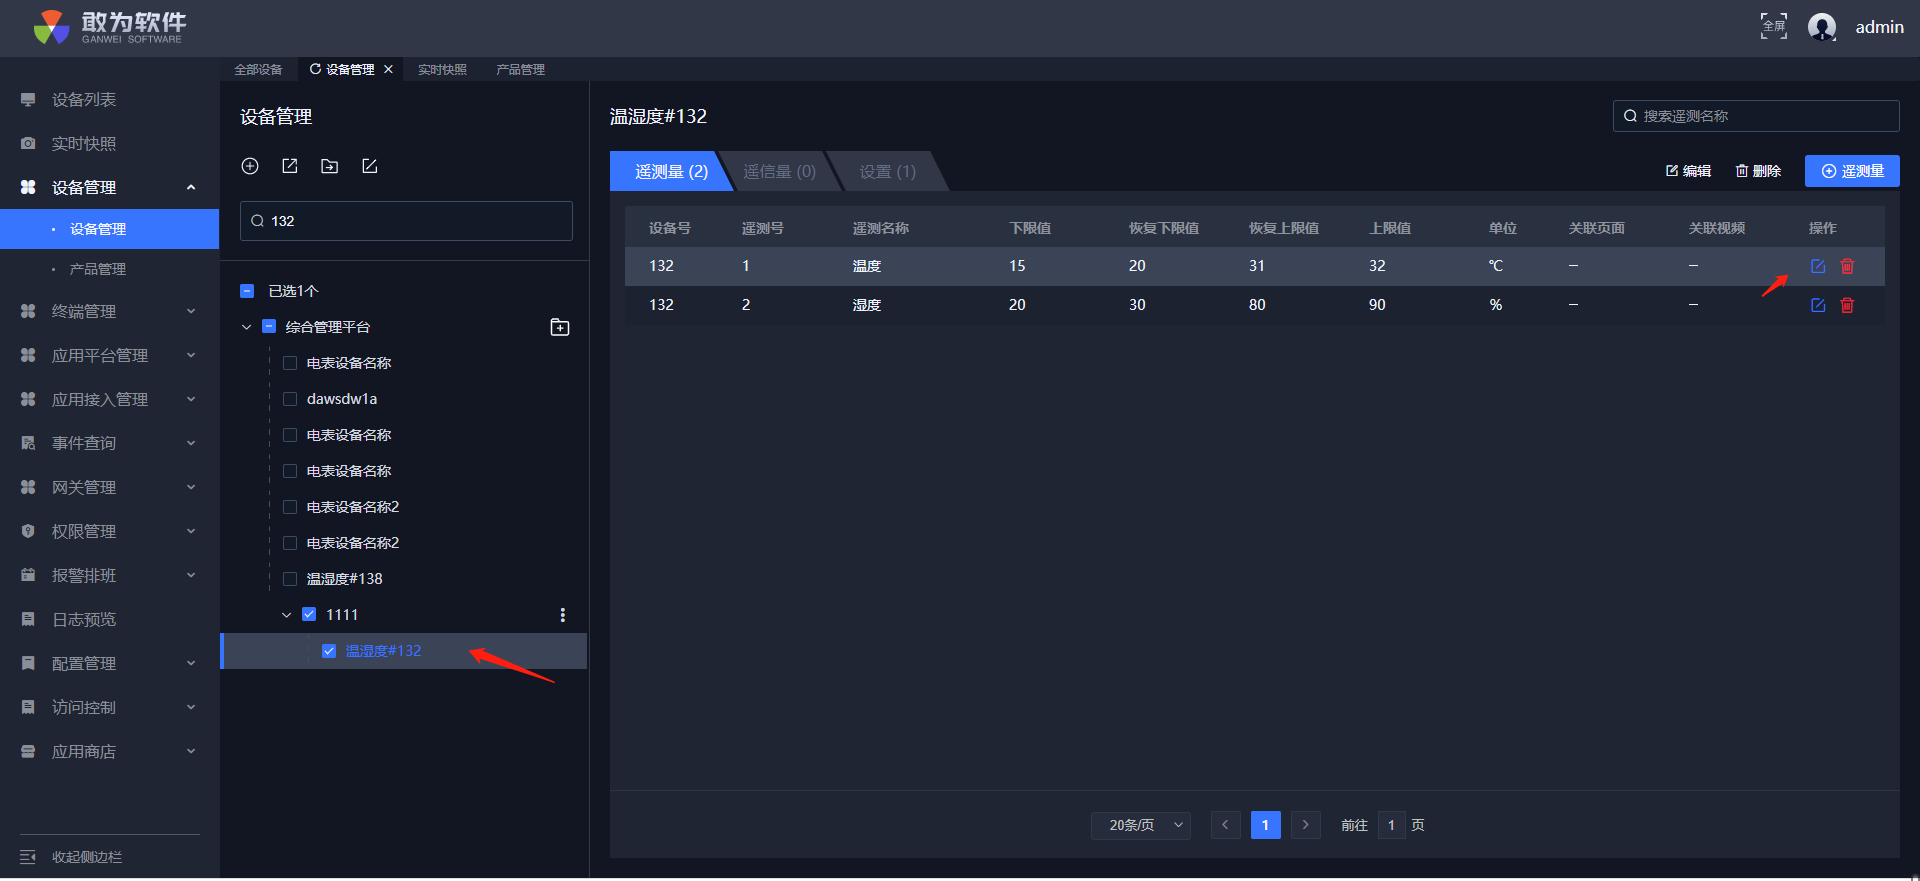Viewport: 1920px width, 881px height.
Task: Expand the 应用商店 sidebar chevron
Action: (x=191, y=751)
